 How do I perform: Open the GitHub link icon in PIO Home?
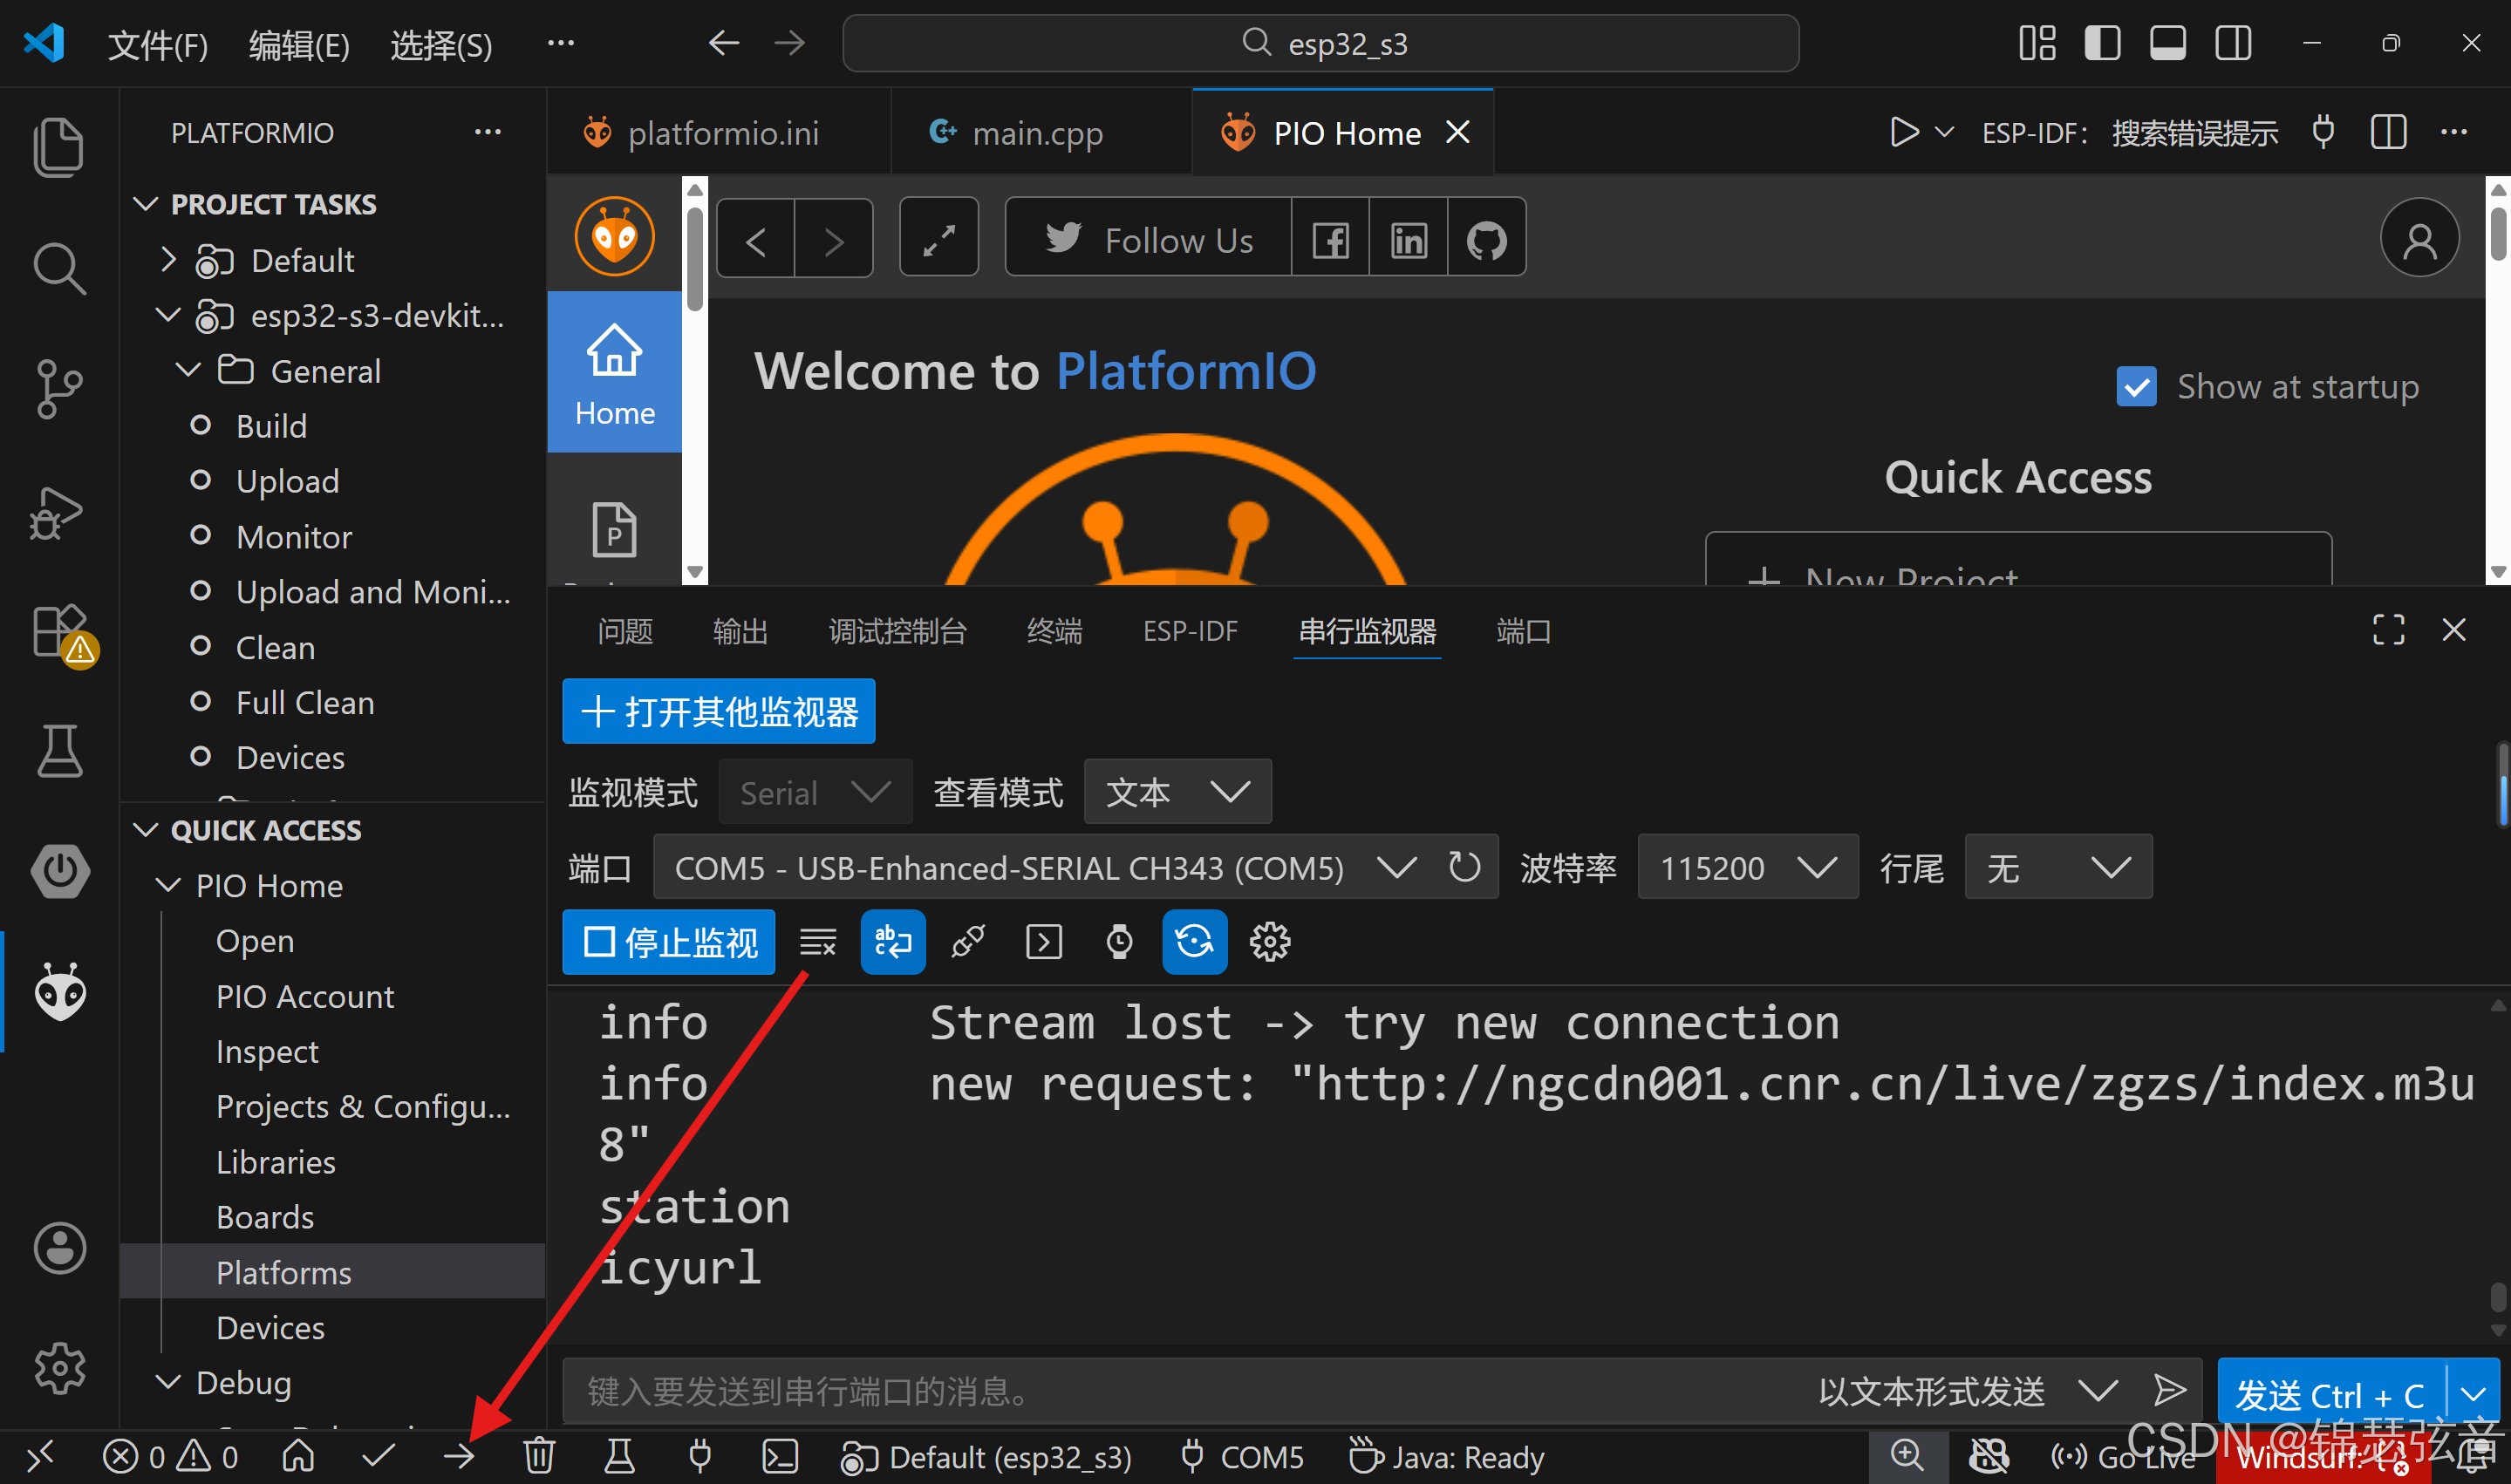point(1486,240)
